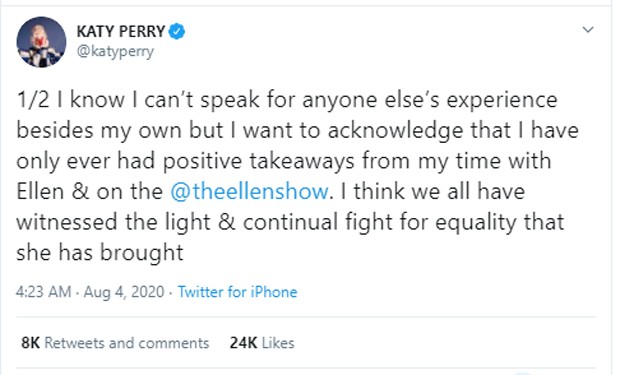
Task: Click the 8K retweet count number
Action: pos(30,343)
